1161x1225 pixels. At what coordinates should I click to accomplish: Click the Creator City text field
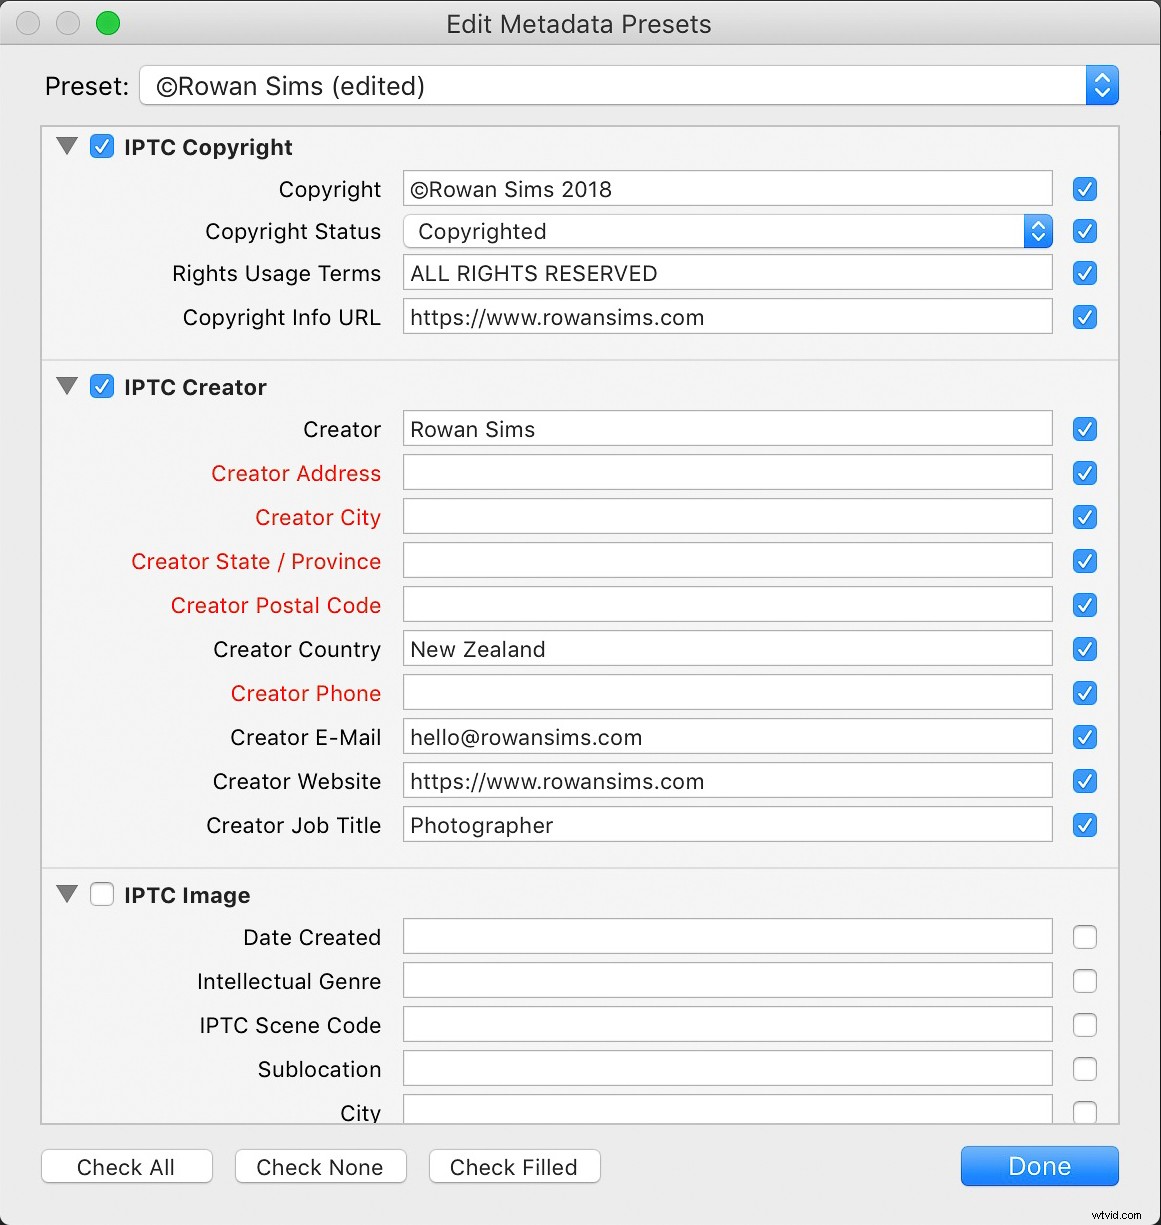727,517
